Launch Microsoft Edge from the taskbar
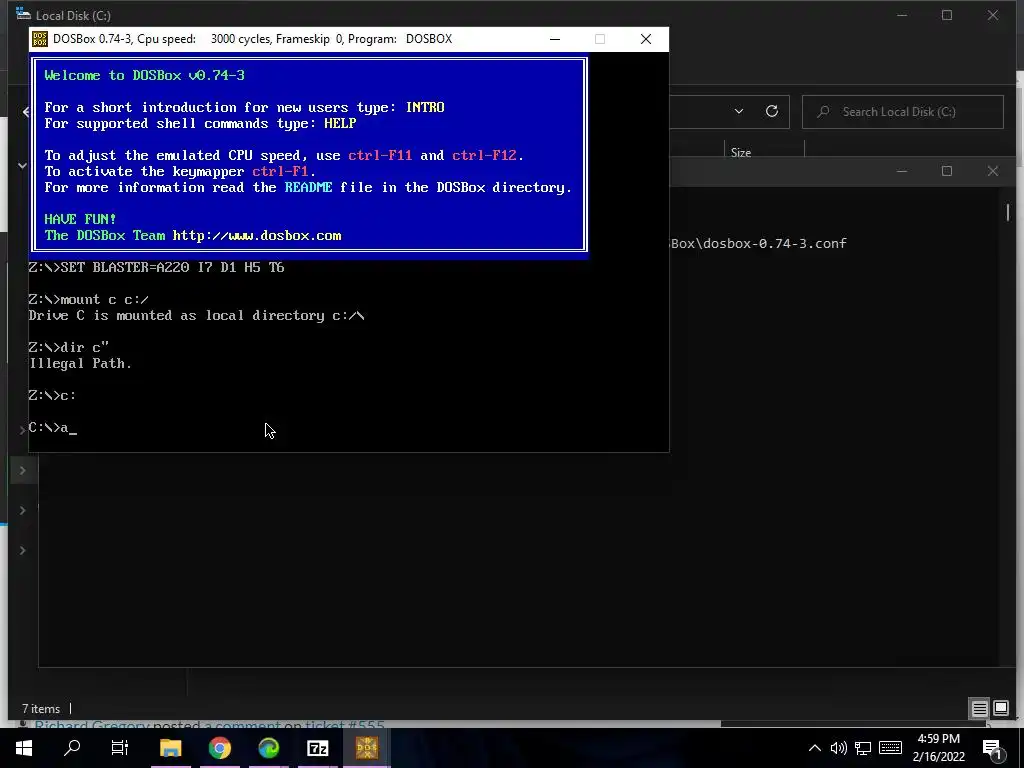Viewport: 1024px width, 768px height. (268, 748)
